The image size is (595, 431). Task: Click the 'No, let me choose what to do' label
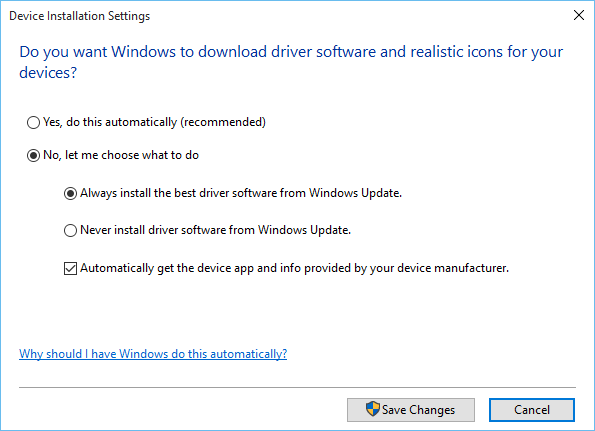(x=121, y=155)
